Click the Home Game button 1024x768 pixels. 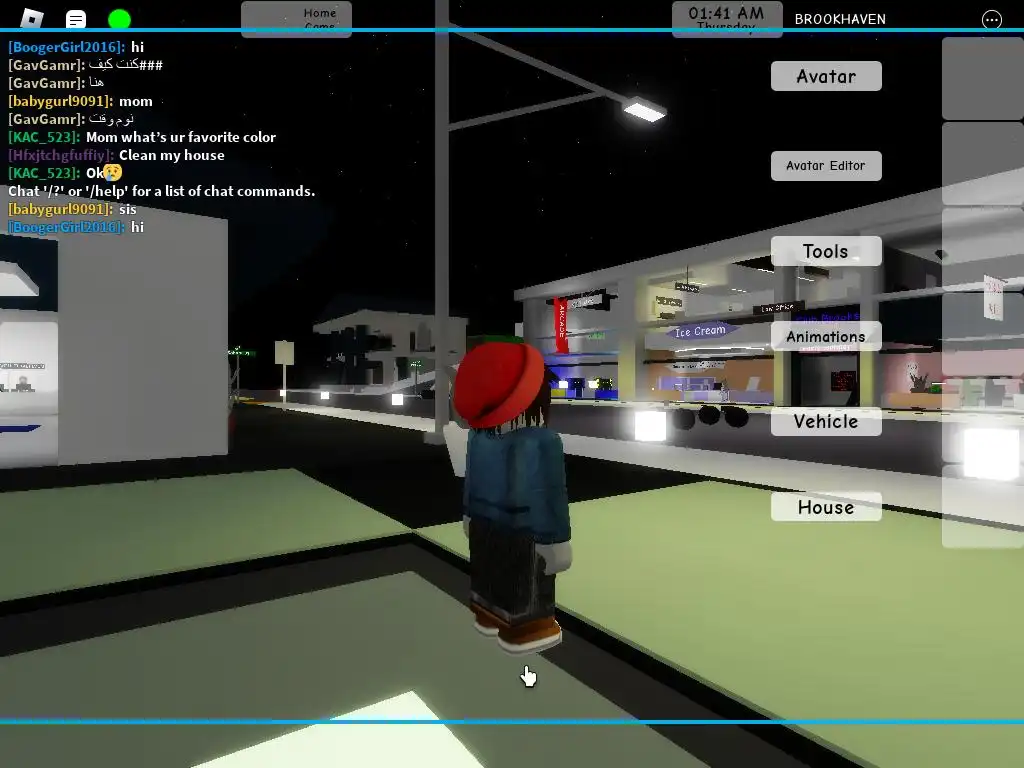pyautogui.click(x=296, y=18)
